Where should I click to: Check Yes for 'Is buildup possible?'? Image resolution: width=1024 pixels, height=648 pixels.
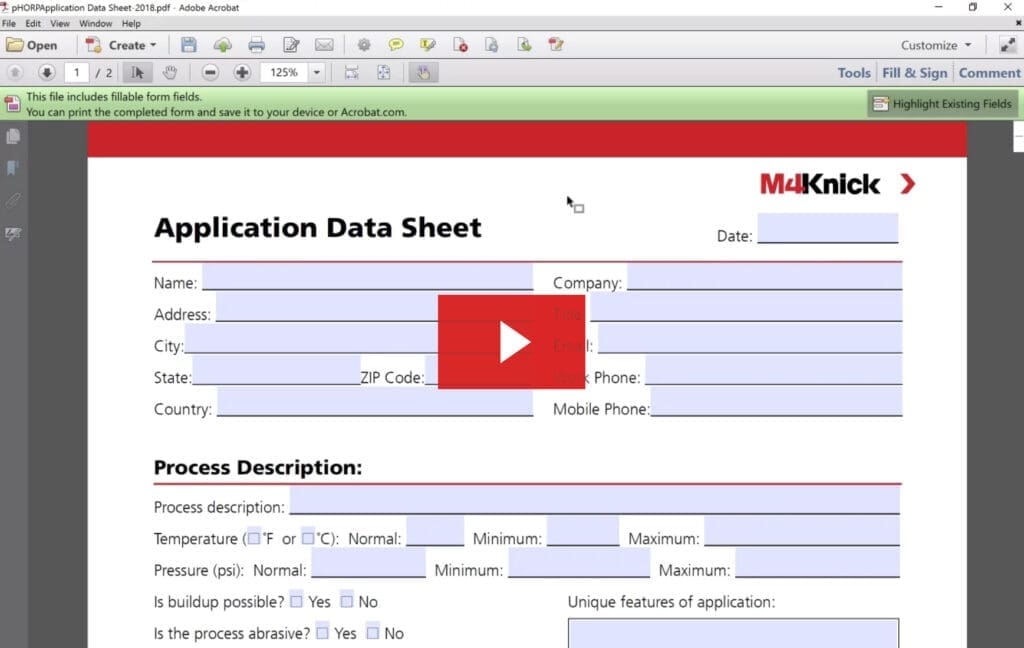click(296, 601)
